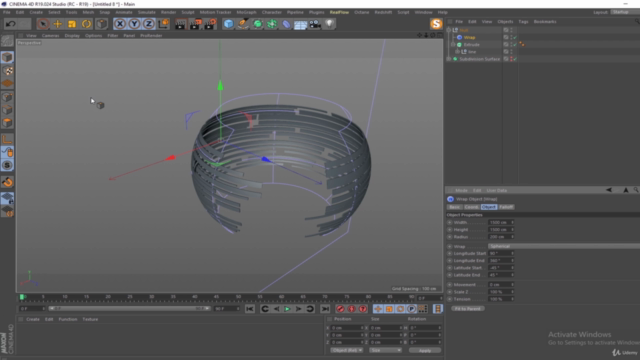Toggle Subdivision Surface enable checkmark

coord(515,59)
